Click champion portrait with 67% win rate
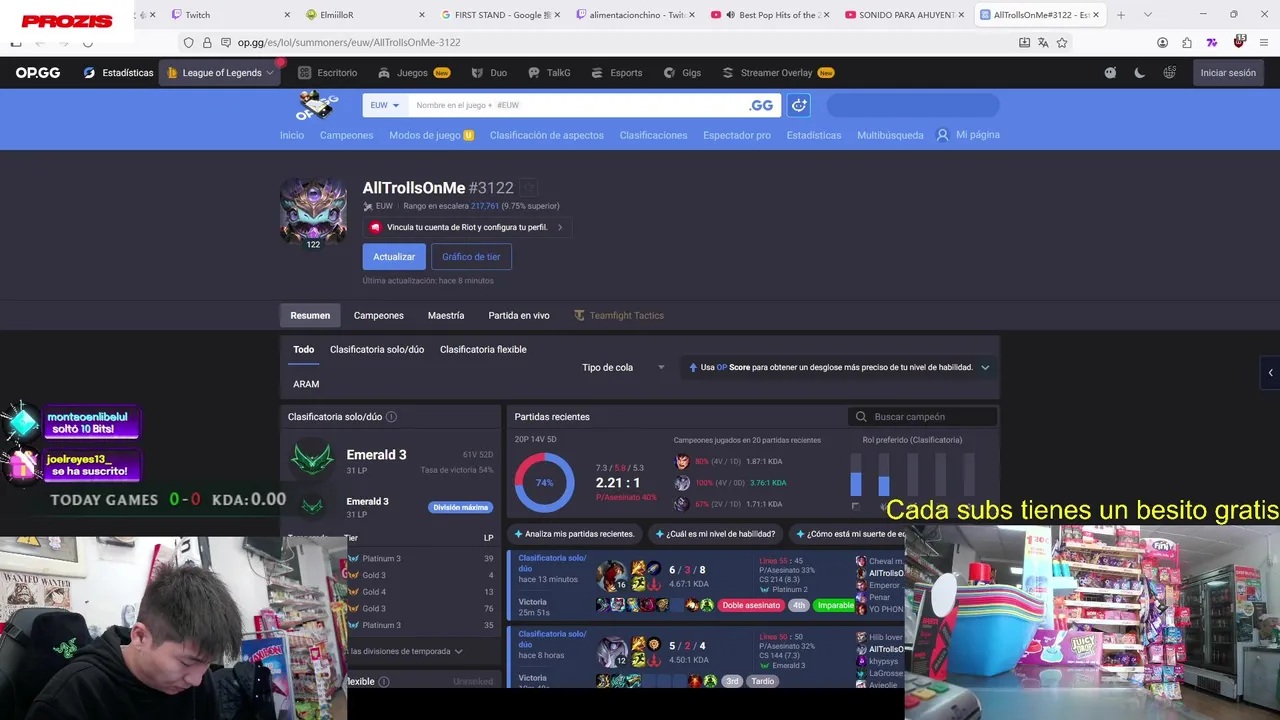Viewport: 1280px width, 720px height. 682,504
